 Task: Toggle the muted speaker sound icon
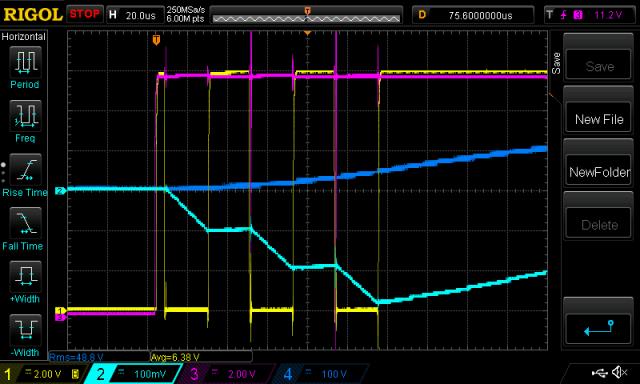620,372
